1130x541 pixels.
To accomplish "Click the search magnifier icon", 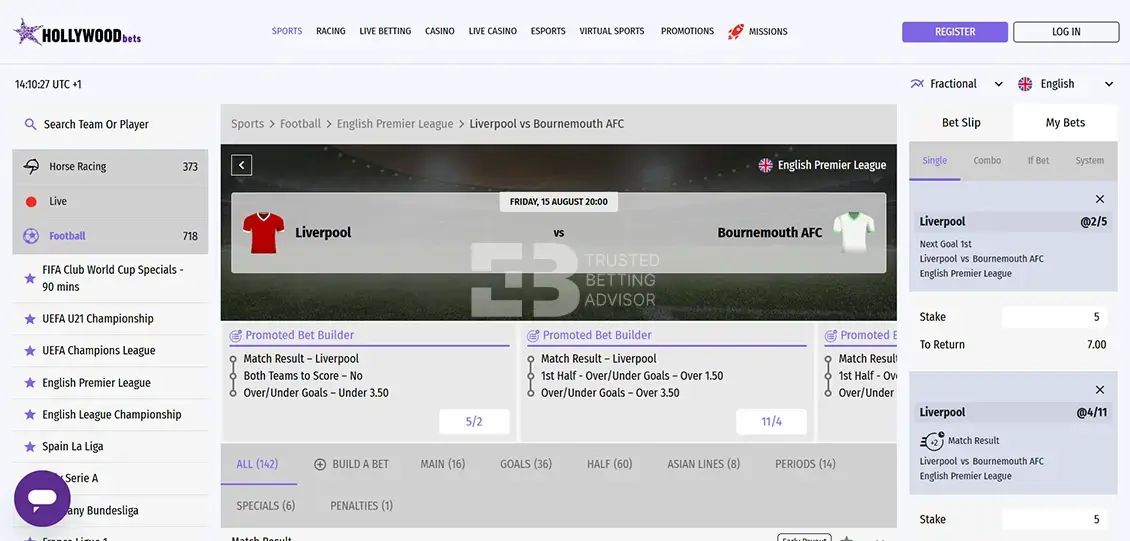I will (30, 124).
